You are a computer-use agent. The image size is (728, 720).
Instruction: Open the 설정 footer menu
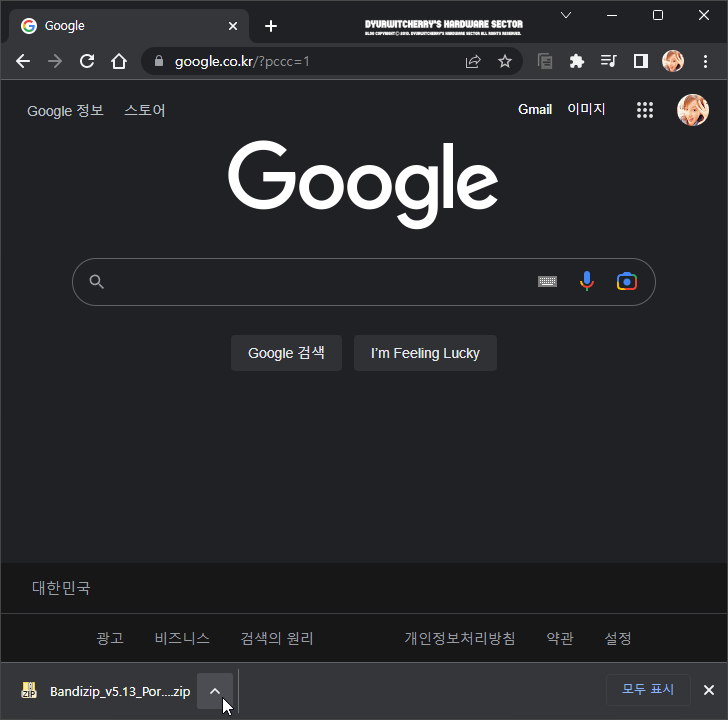coord(618,638)
